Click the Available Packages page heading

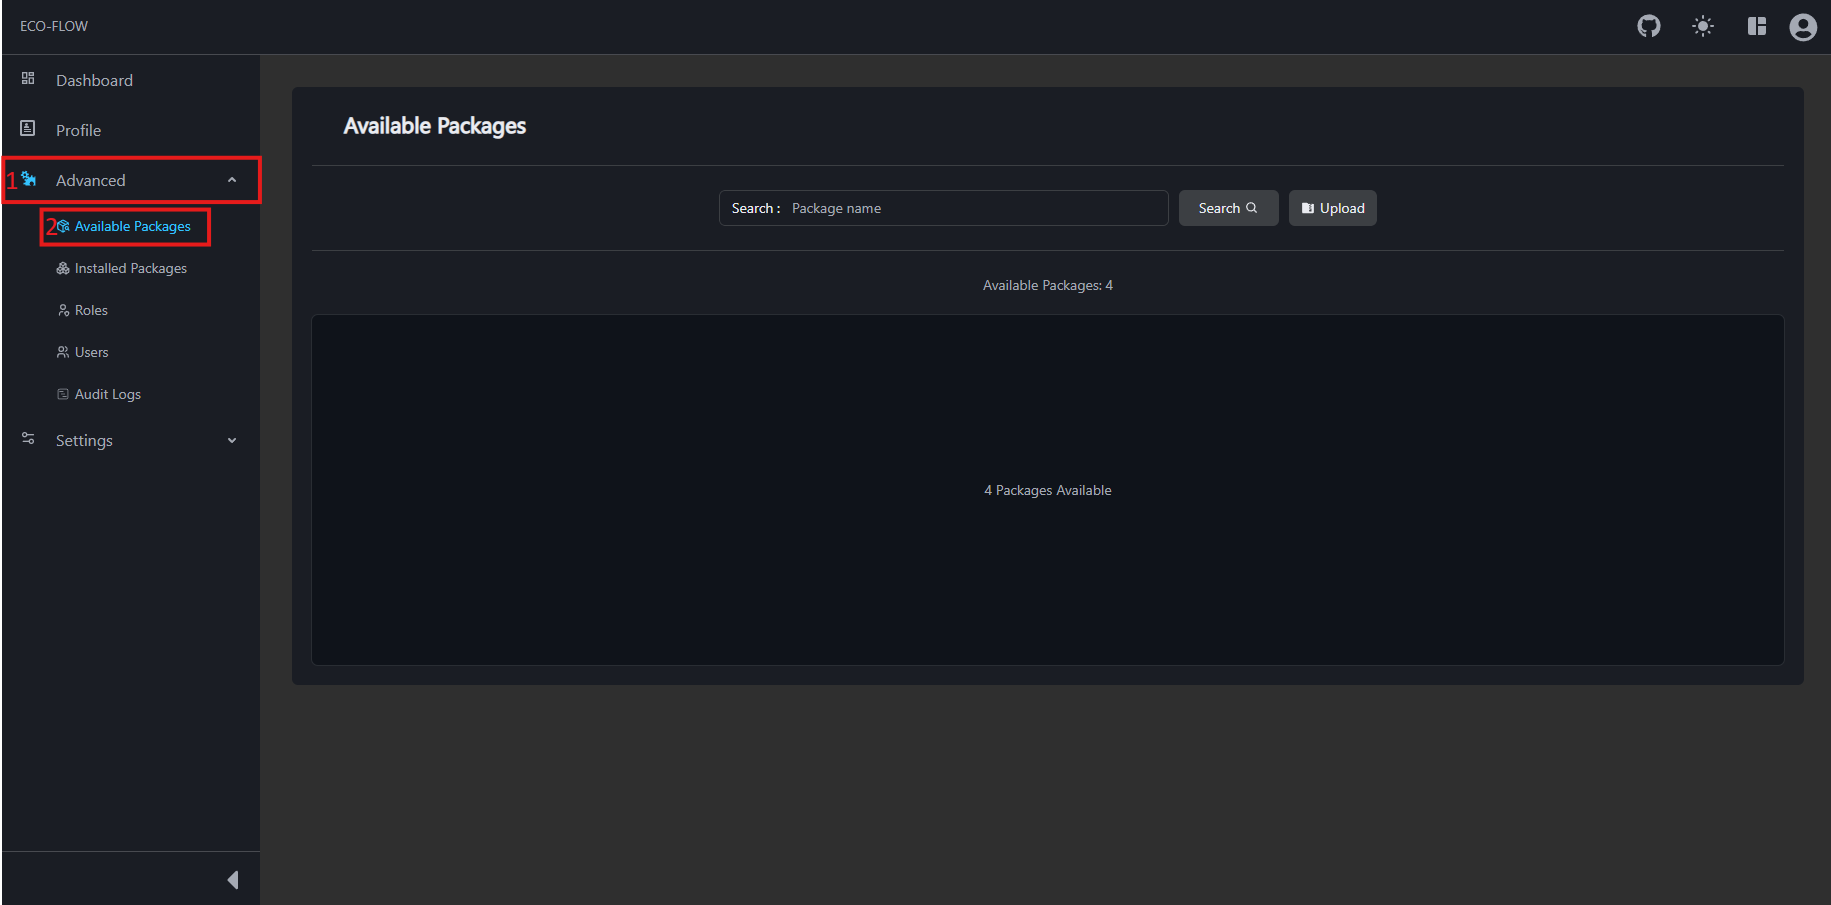[435, 126]
